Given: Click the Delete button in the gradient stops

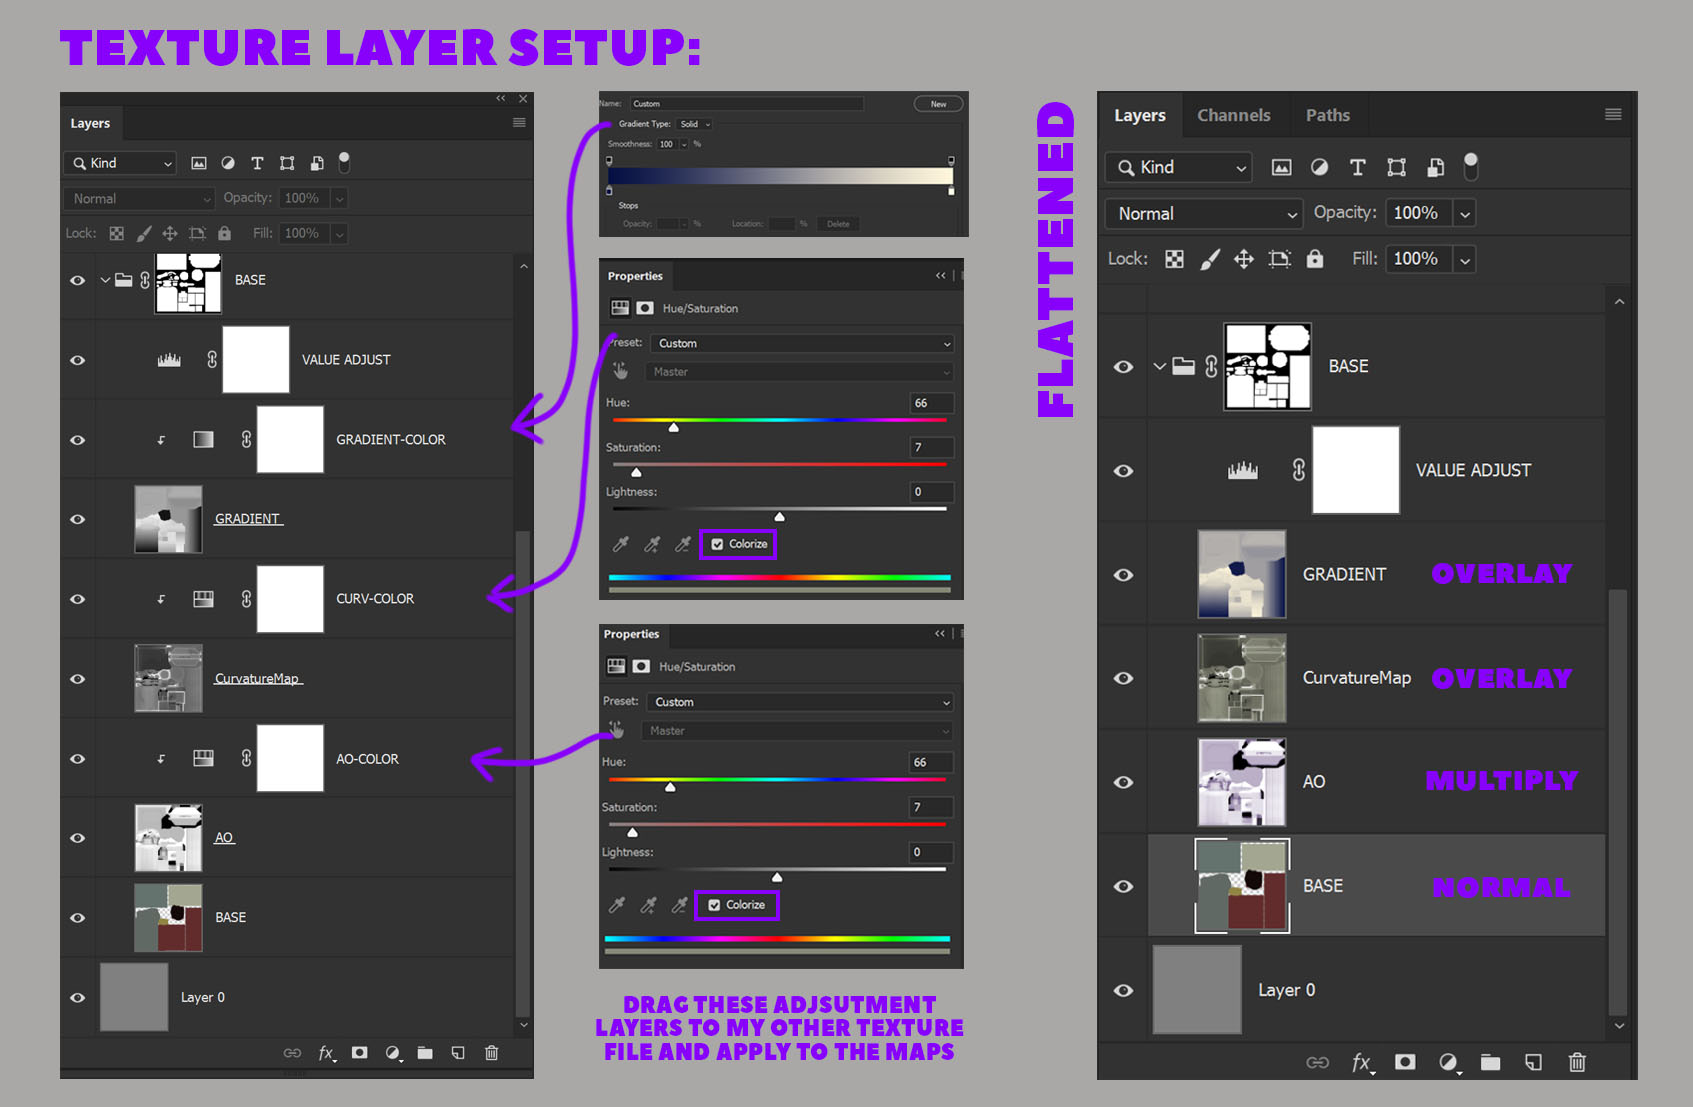Looking at the screenshot, I should point(838,224).
